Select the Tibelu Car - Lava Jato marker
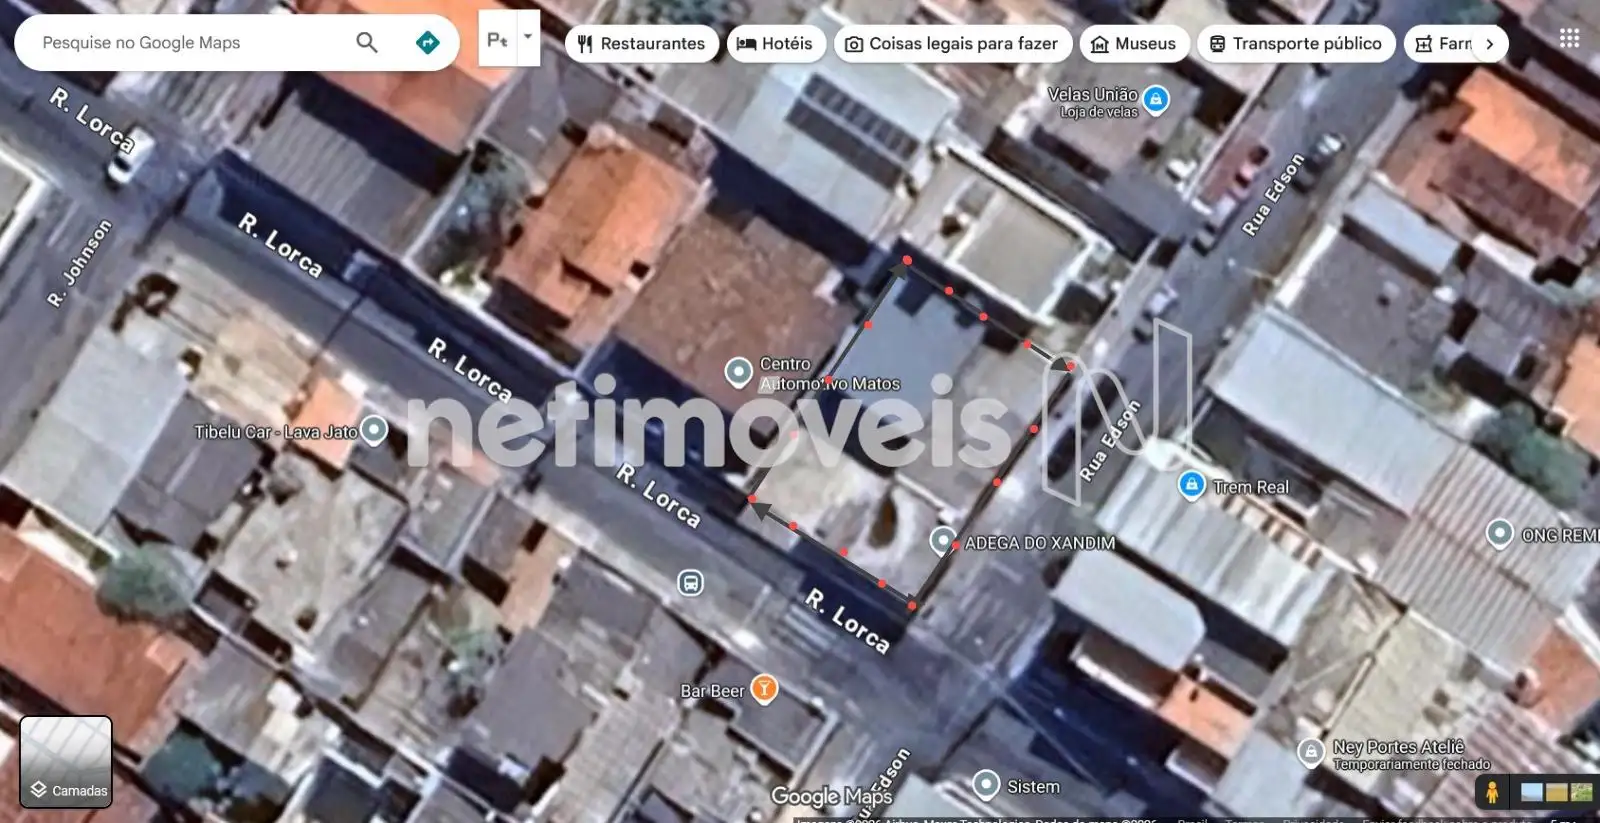This screenshot has height=823, width=1600. click(x=374, y=430)
